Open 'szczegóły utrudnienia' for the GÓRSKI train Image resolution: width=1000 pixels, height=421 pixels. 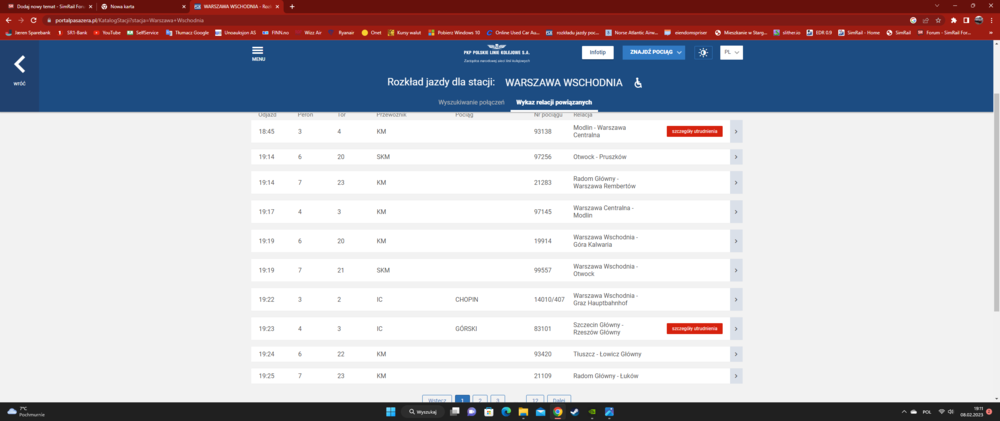point(694,328)
